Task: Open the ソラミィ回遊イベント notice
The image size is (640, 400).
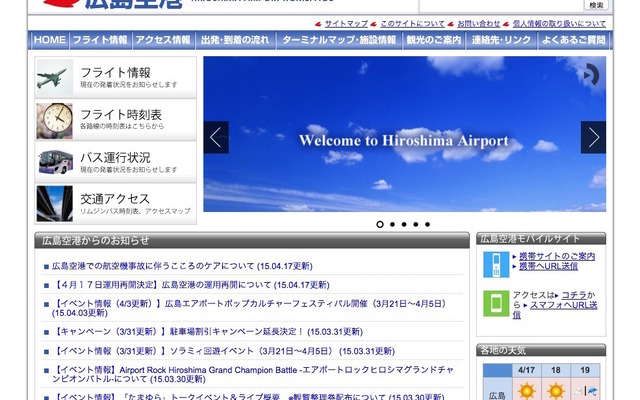Action: click(224, 351)
